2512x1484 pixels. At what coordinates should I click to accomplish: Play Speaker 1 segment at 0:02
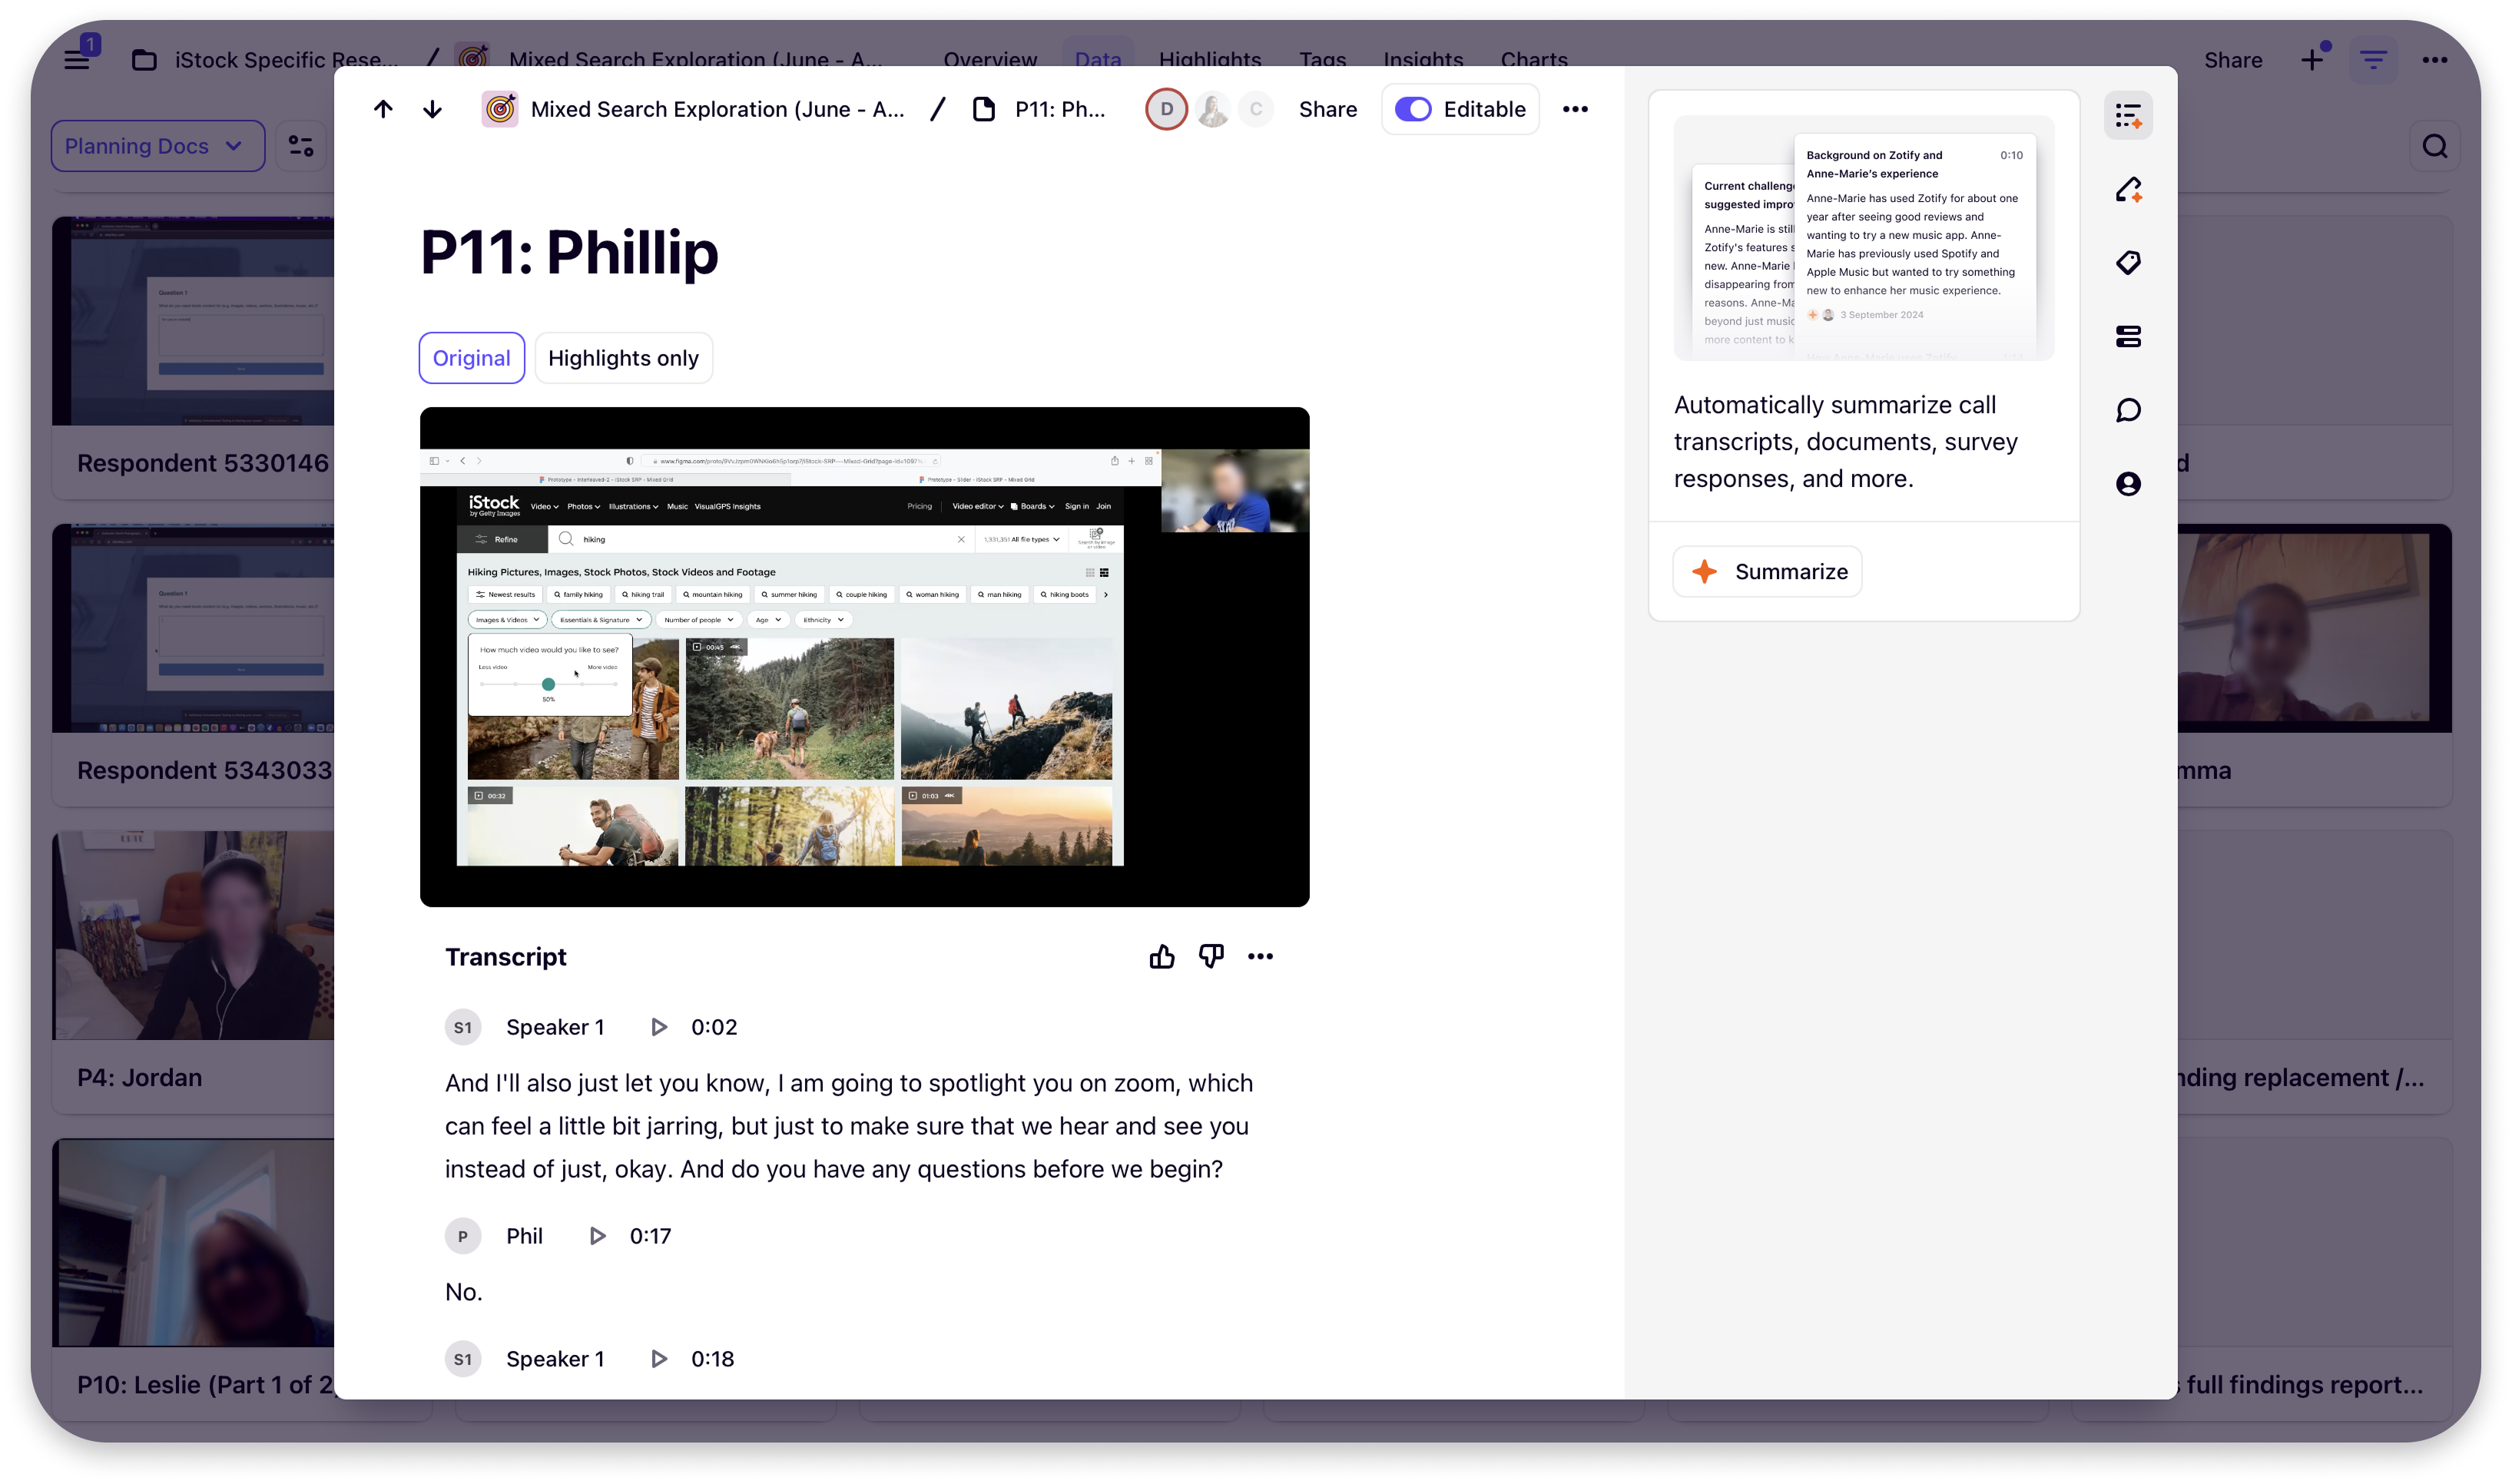pos(658,1027)
